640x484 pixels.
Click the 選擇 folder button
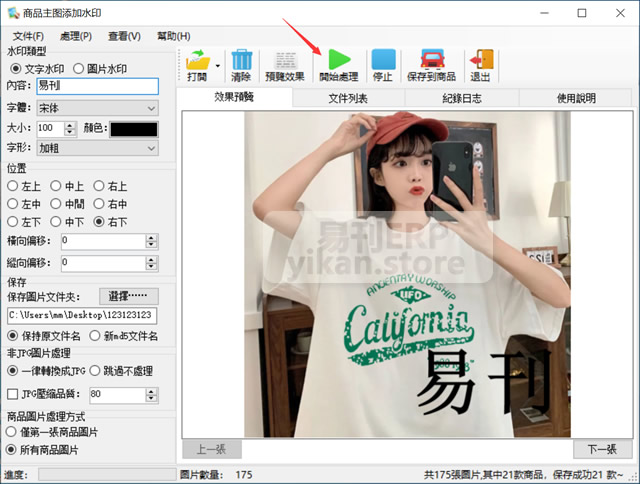(x=129, y=296)
